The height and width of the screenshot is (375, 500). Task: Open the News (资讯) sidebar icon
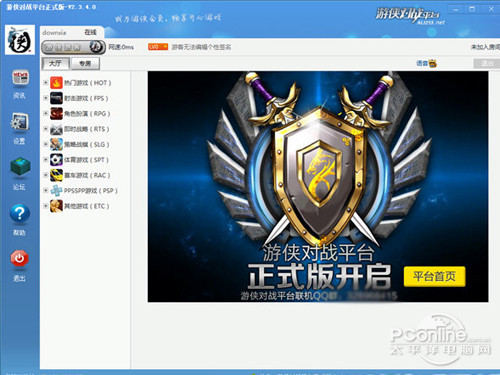tap(20, 78)
